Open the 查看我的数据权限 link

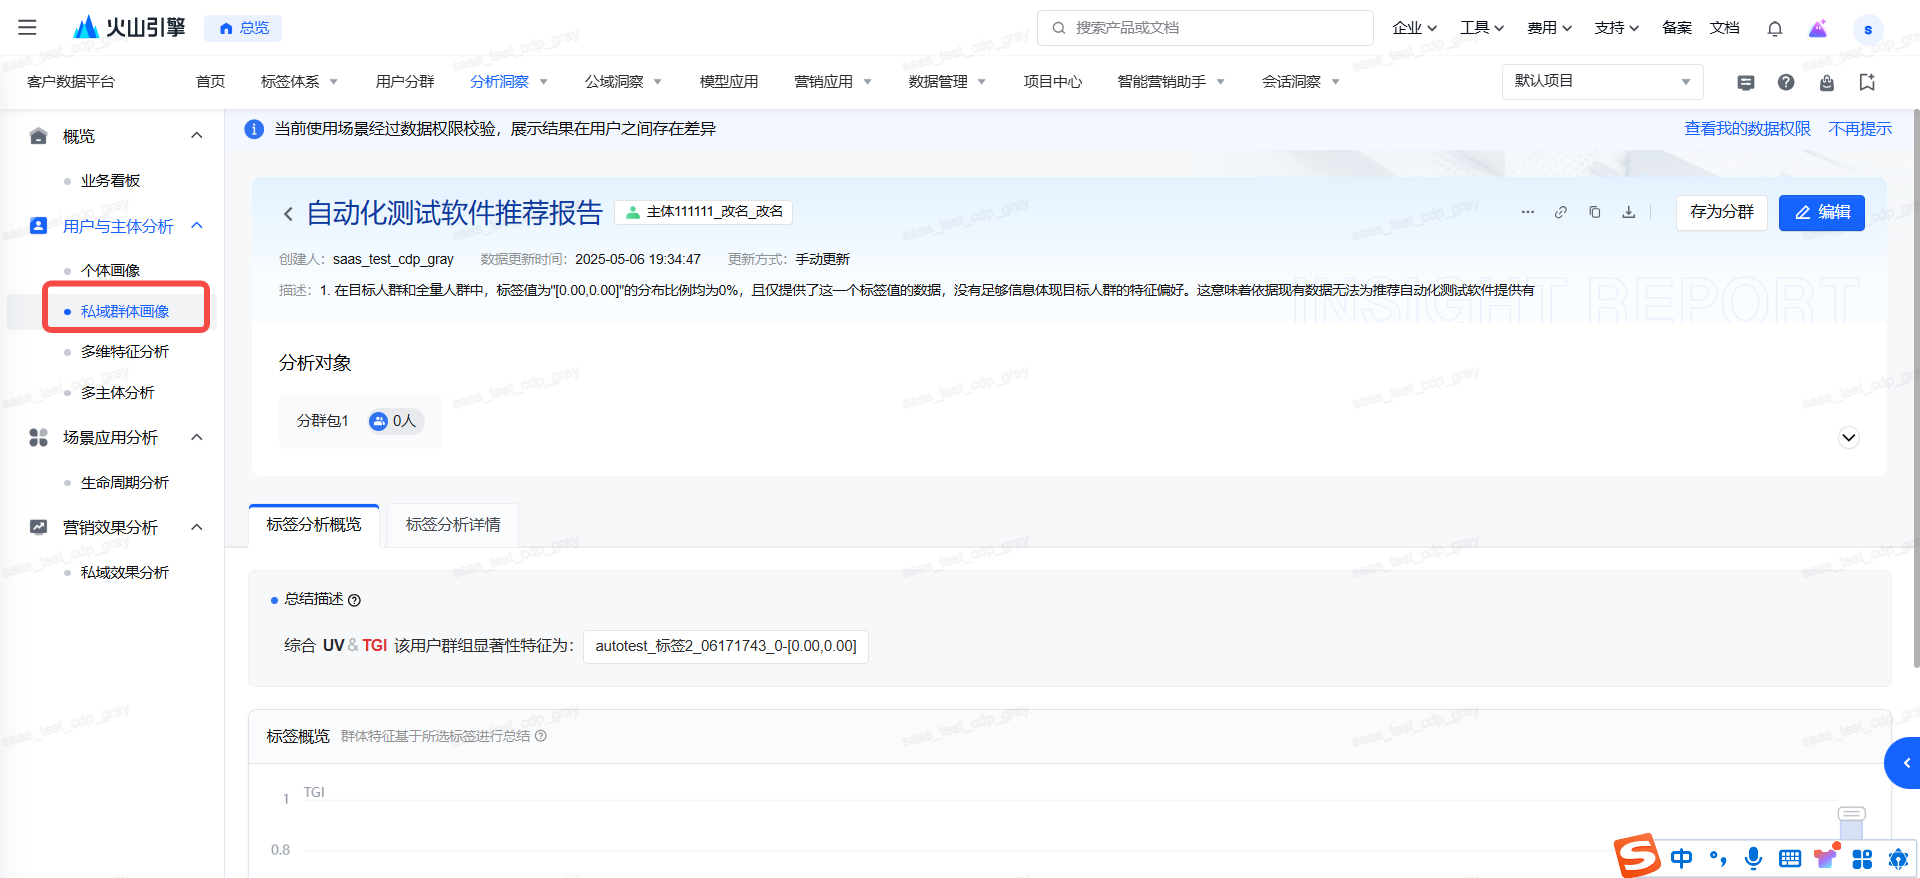click(x=1747, y=129)
